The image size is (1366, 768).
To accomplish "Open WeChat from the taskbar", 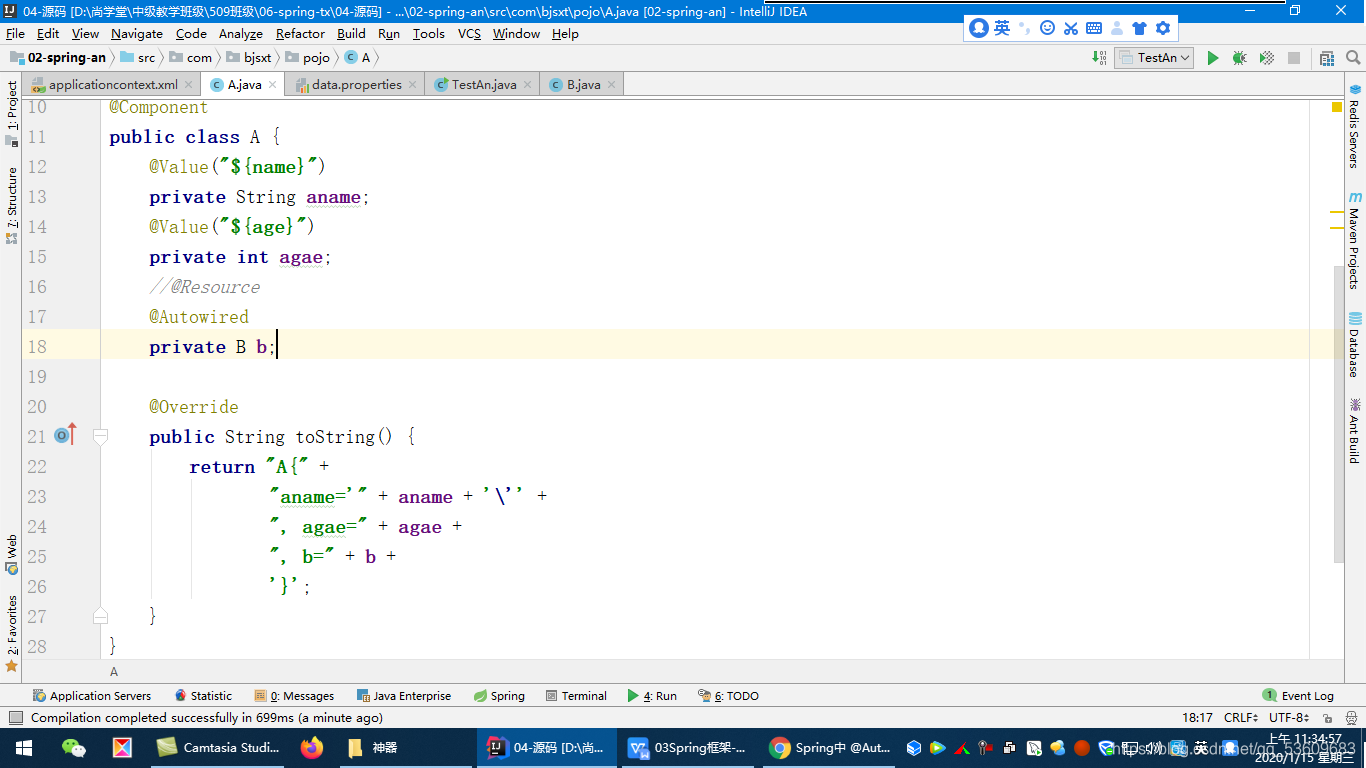I will point(74,747).
